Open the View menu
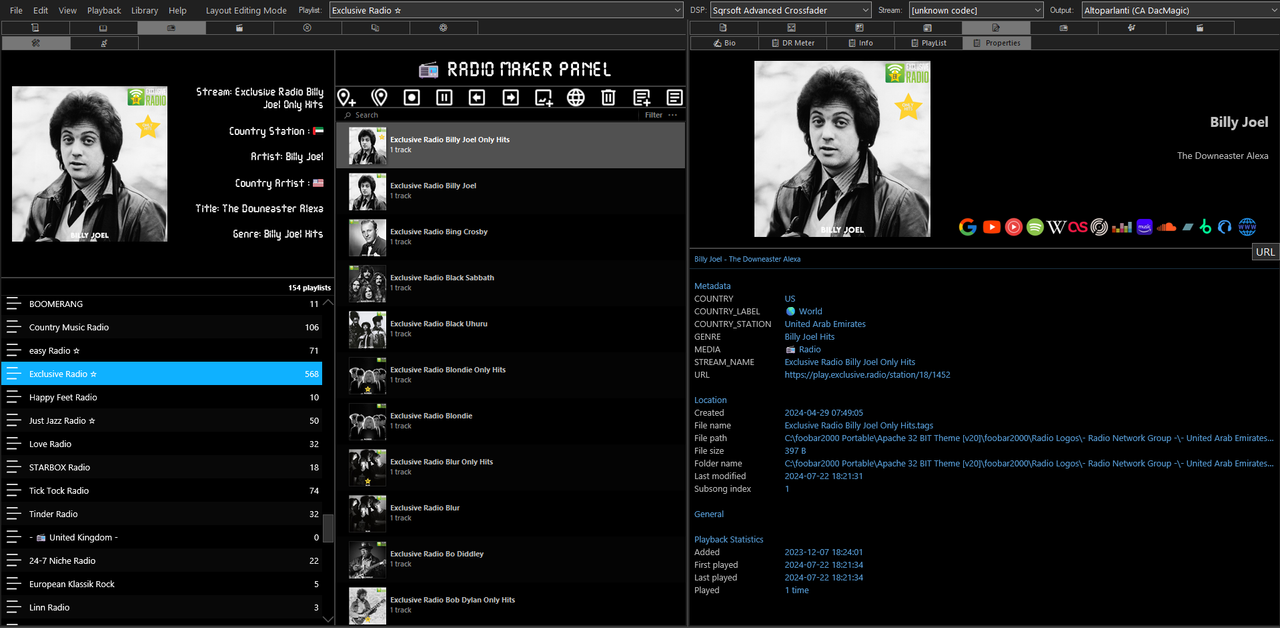1280x628 pixels. point(67,10)
